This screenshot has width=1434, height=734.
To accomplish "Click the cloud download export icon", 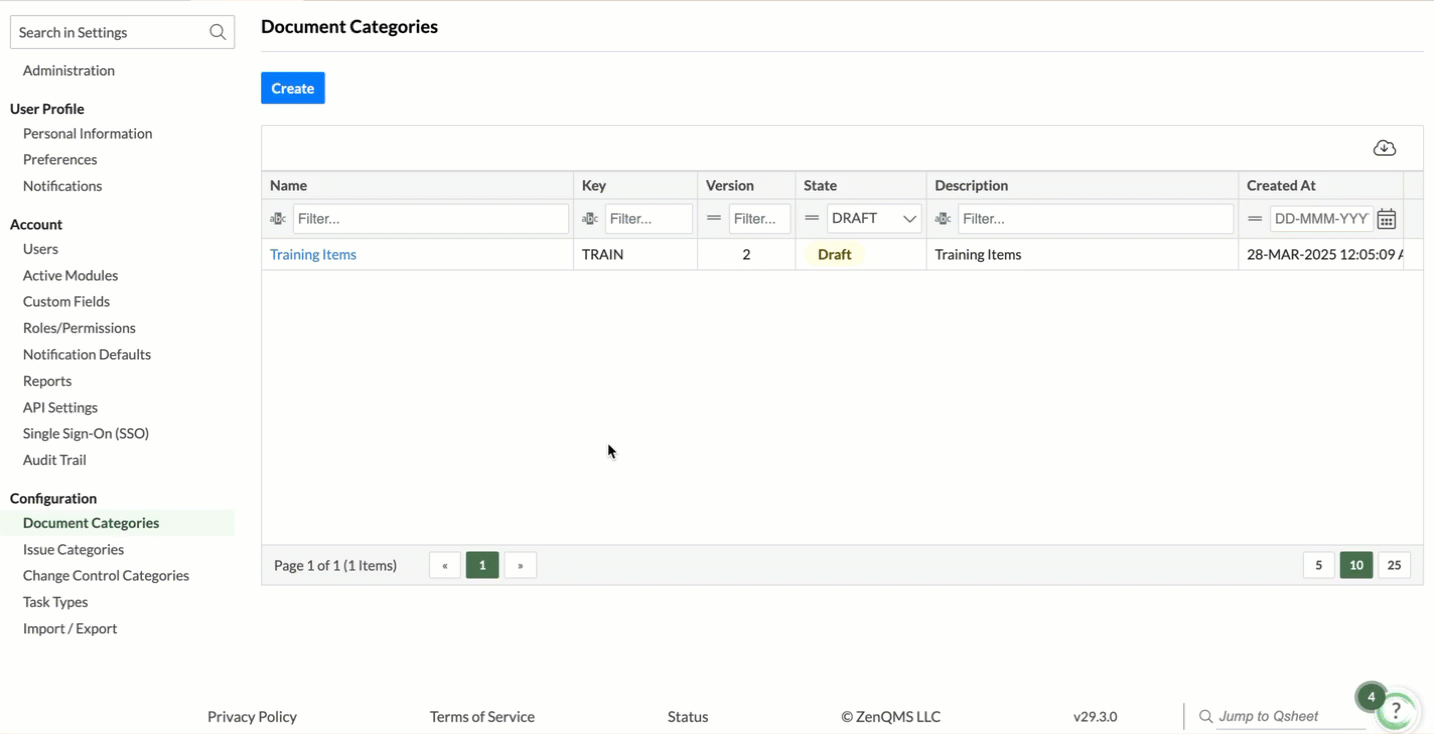I will [x=1384, y=148].
